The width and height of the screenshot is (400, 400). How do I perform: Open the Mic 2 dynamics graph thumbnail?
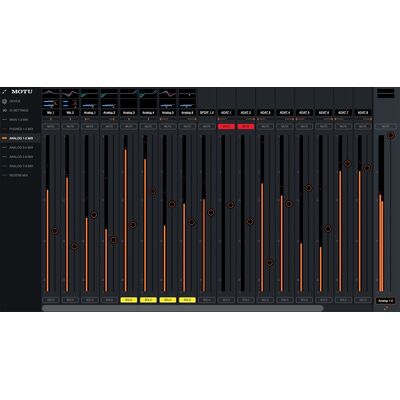(x=70, y=103)
